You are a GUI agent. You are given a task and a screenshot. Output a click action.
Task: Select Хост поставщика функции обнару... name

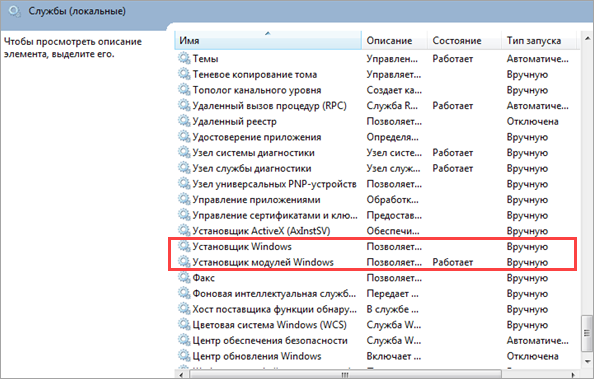(x=275, y=309)
